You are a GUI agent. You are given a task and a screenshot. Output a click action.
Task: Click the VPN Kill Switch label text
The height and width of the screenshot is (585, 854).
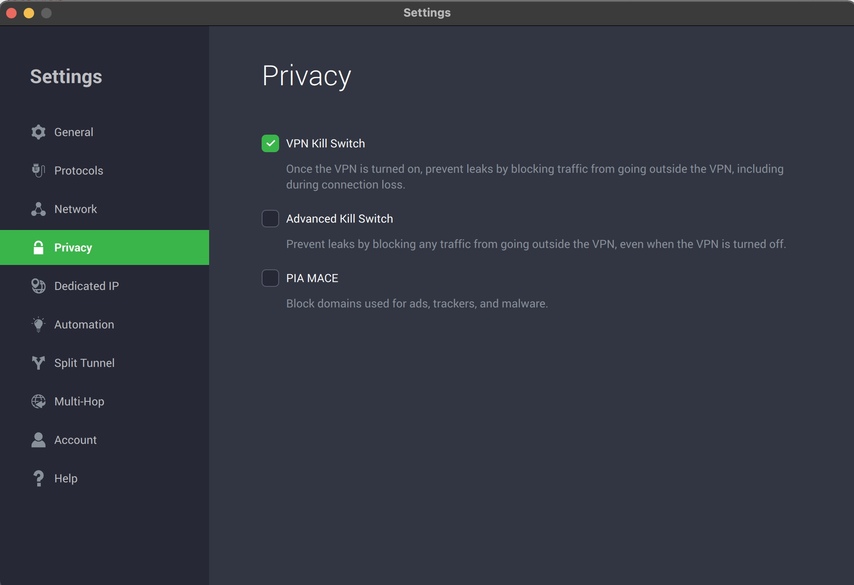325,144
